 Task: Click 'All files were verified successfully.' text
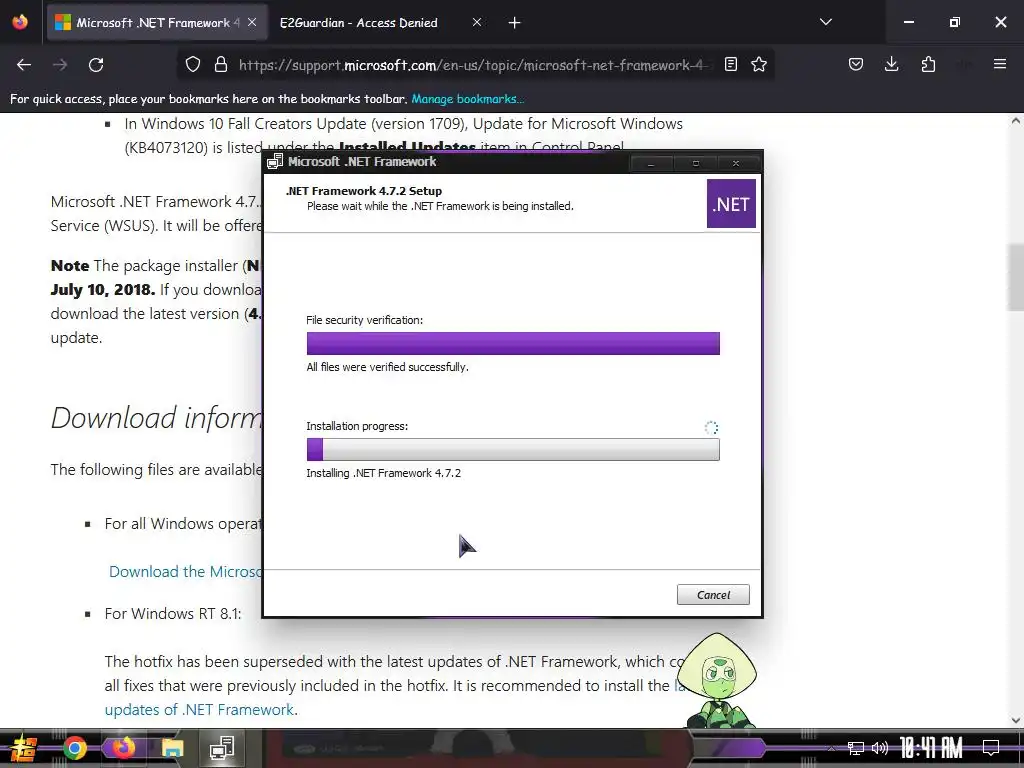point(387,367)
